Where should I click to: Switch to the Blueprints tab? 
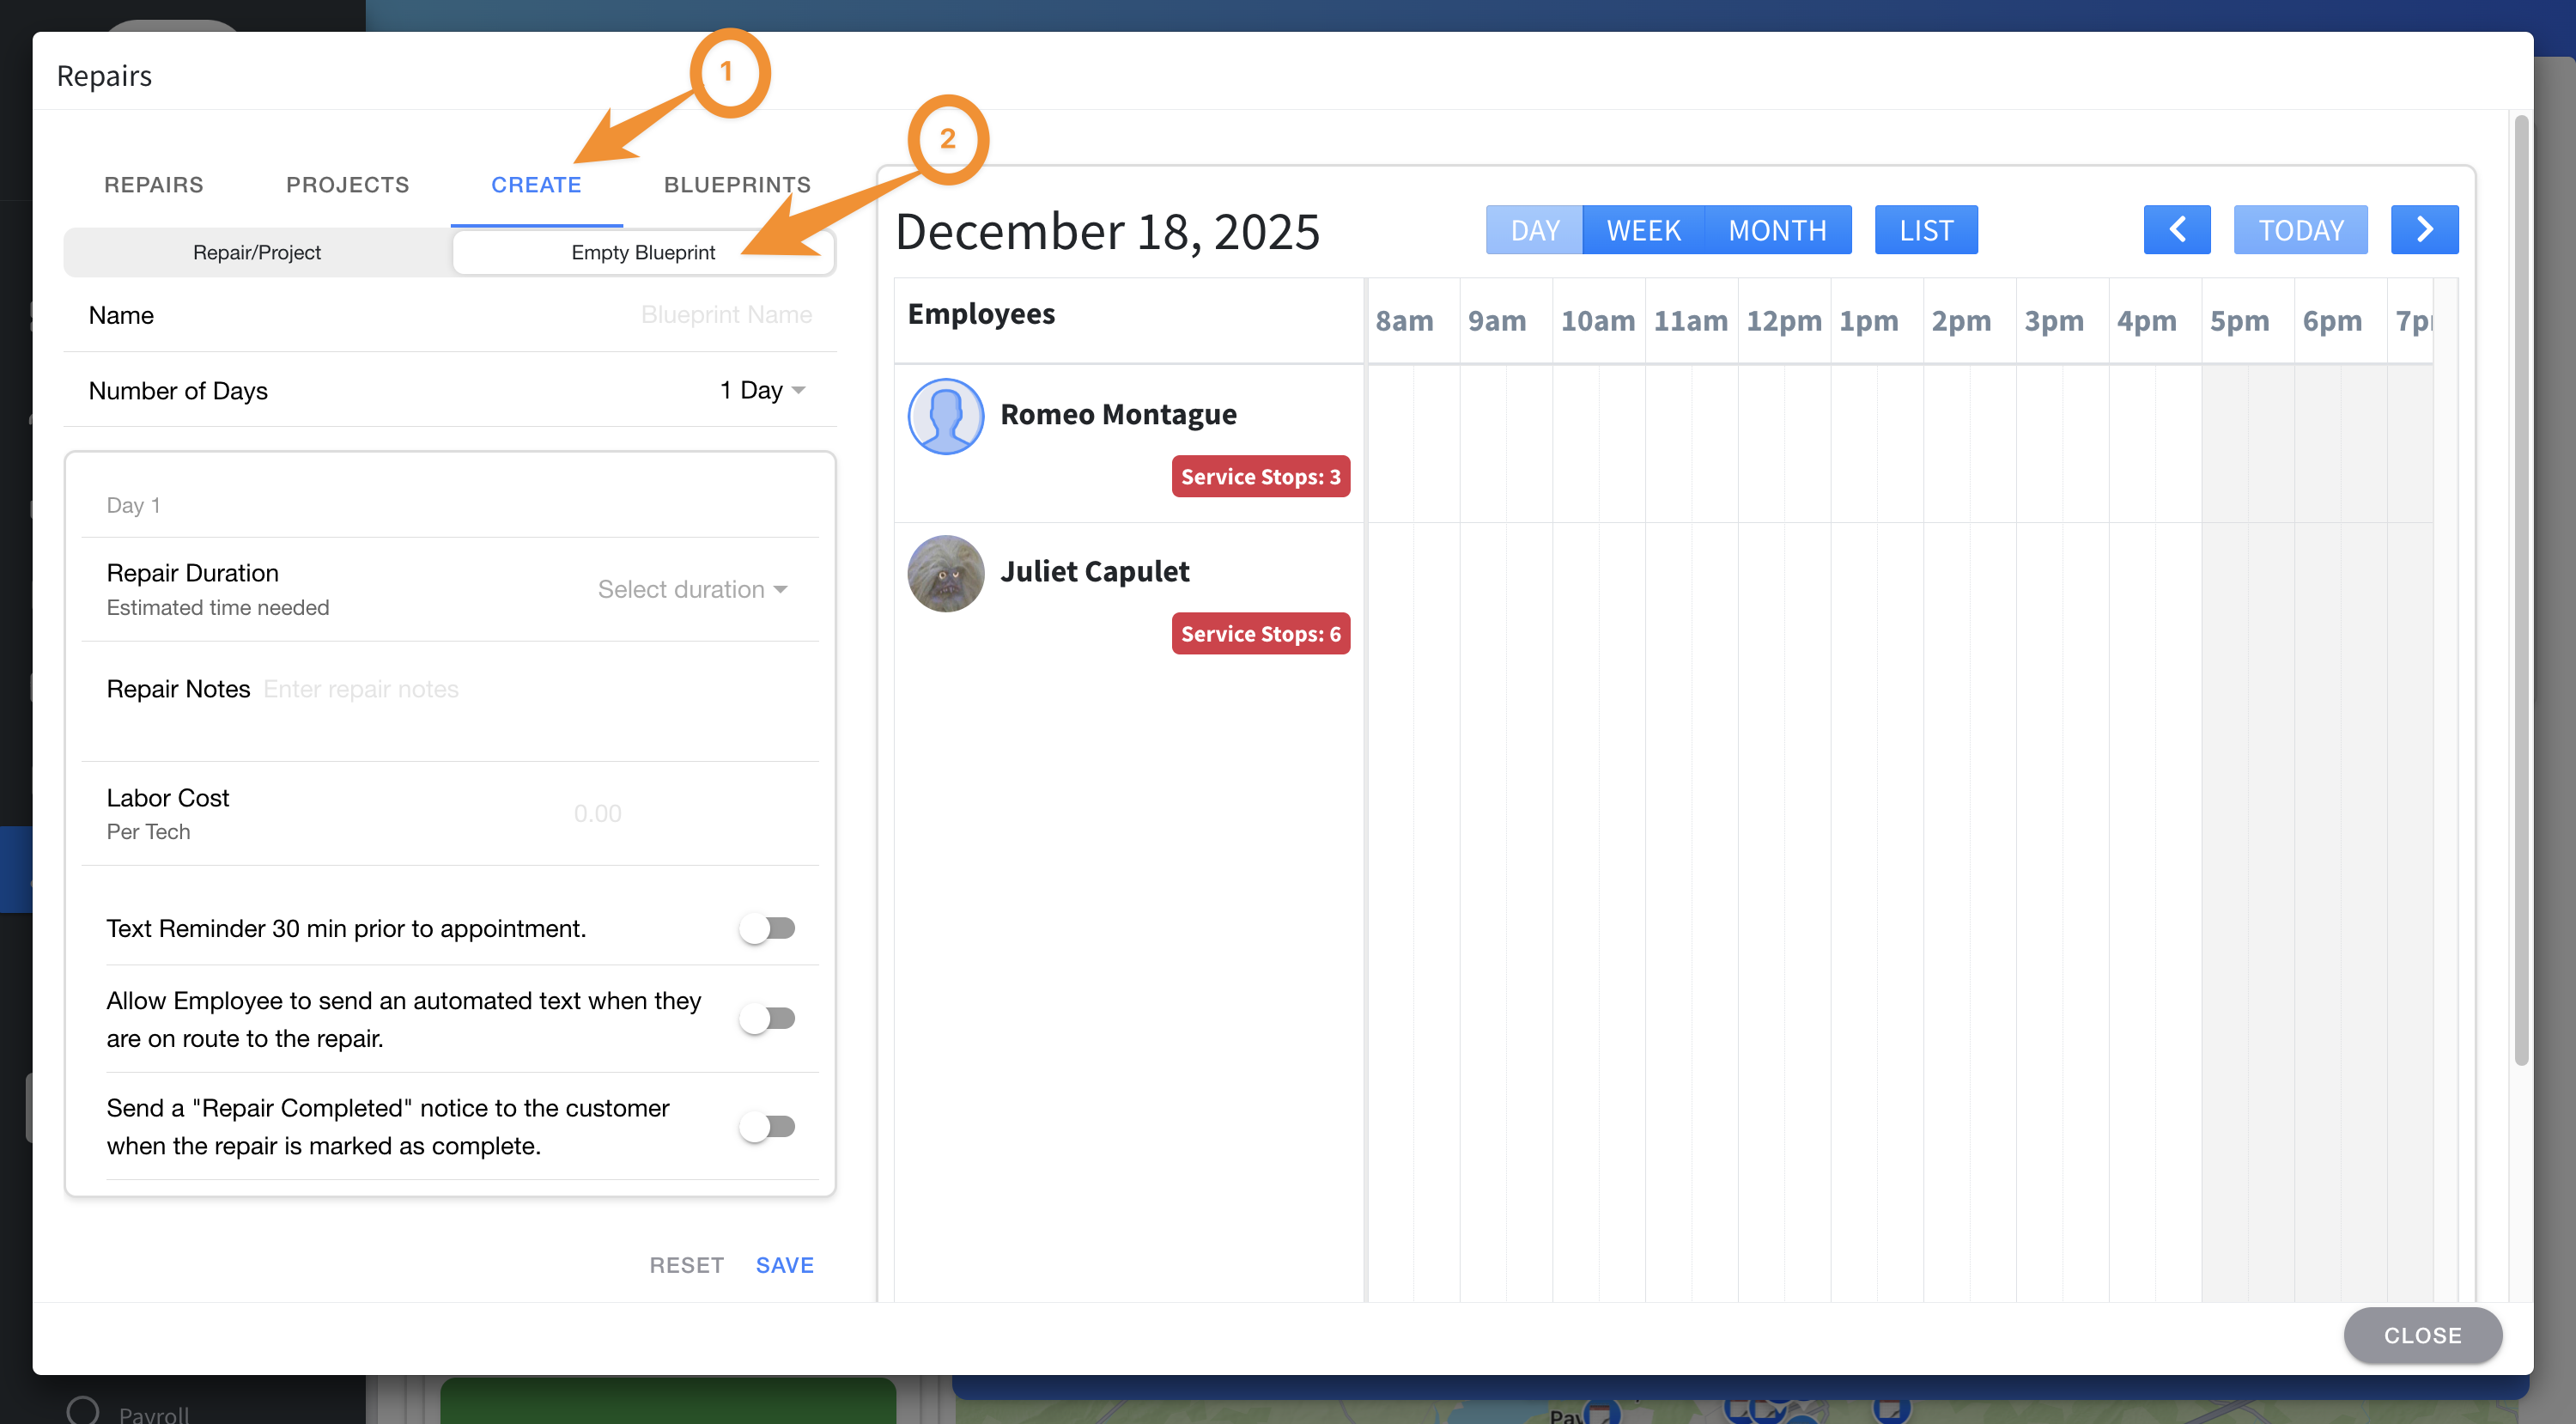tap(737, 185)
